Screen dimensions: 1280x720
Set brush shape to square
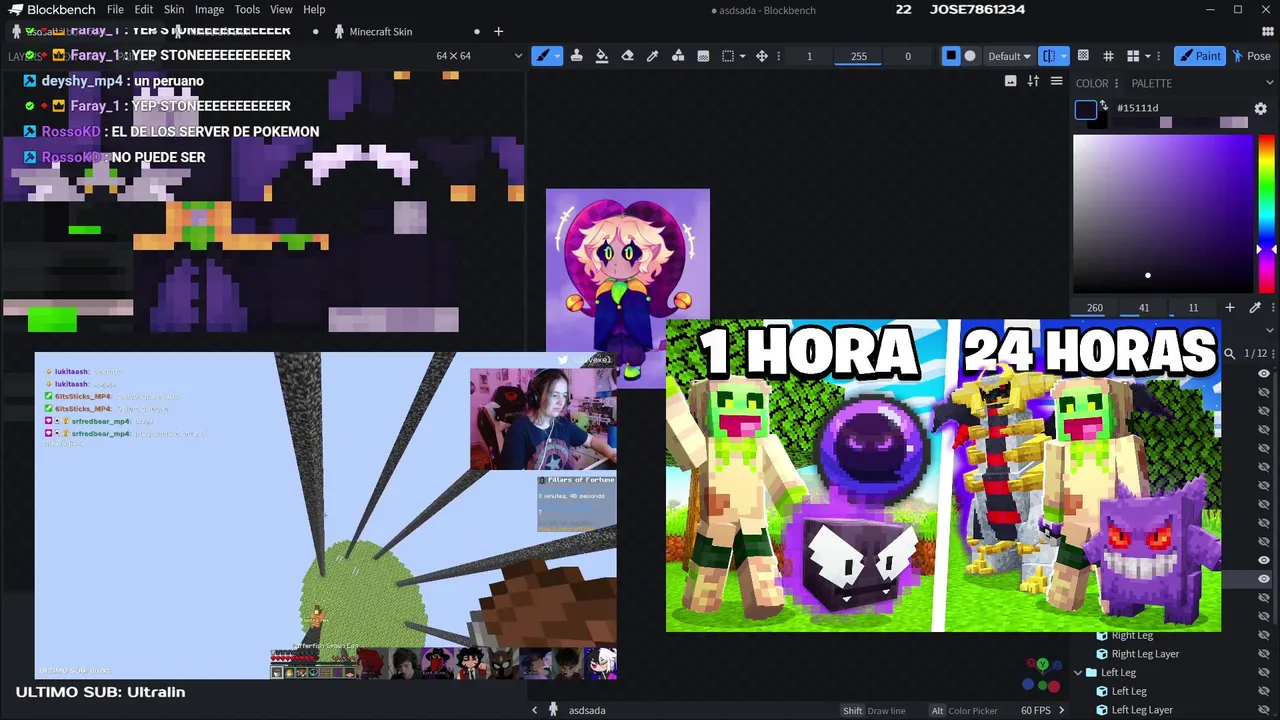pyautogui.click(x=951, y=56)
